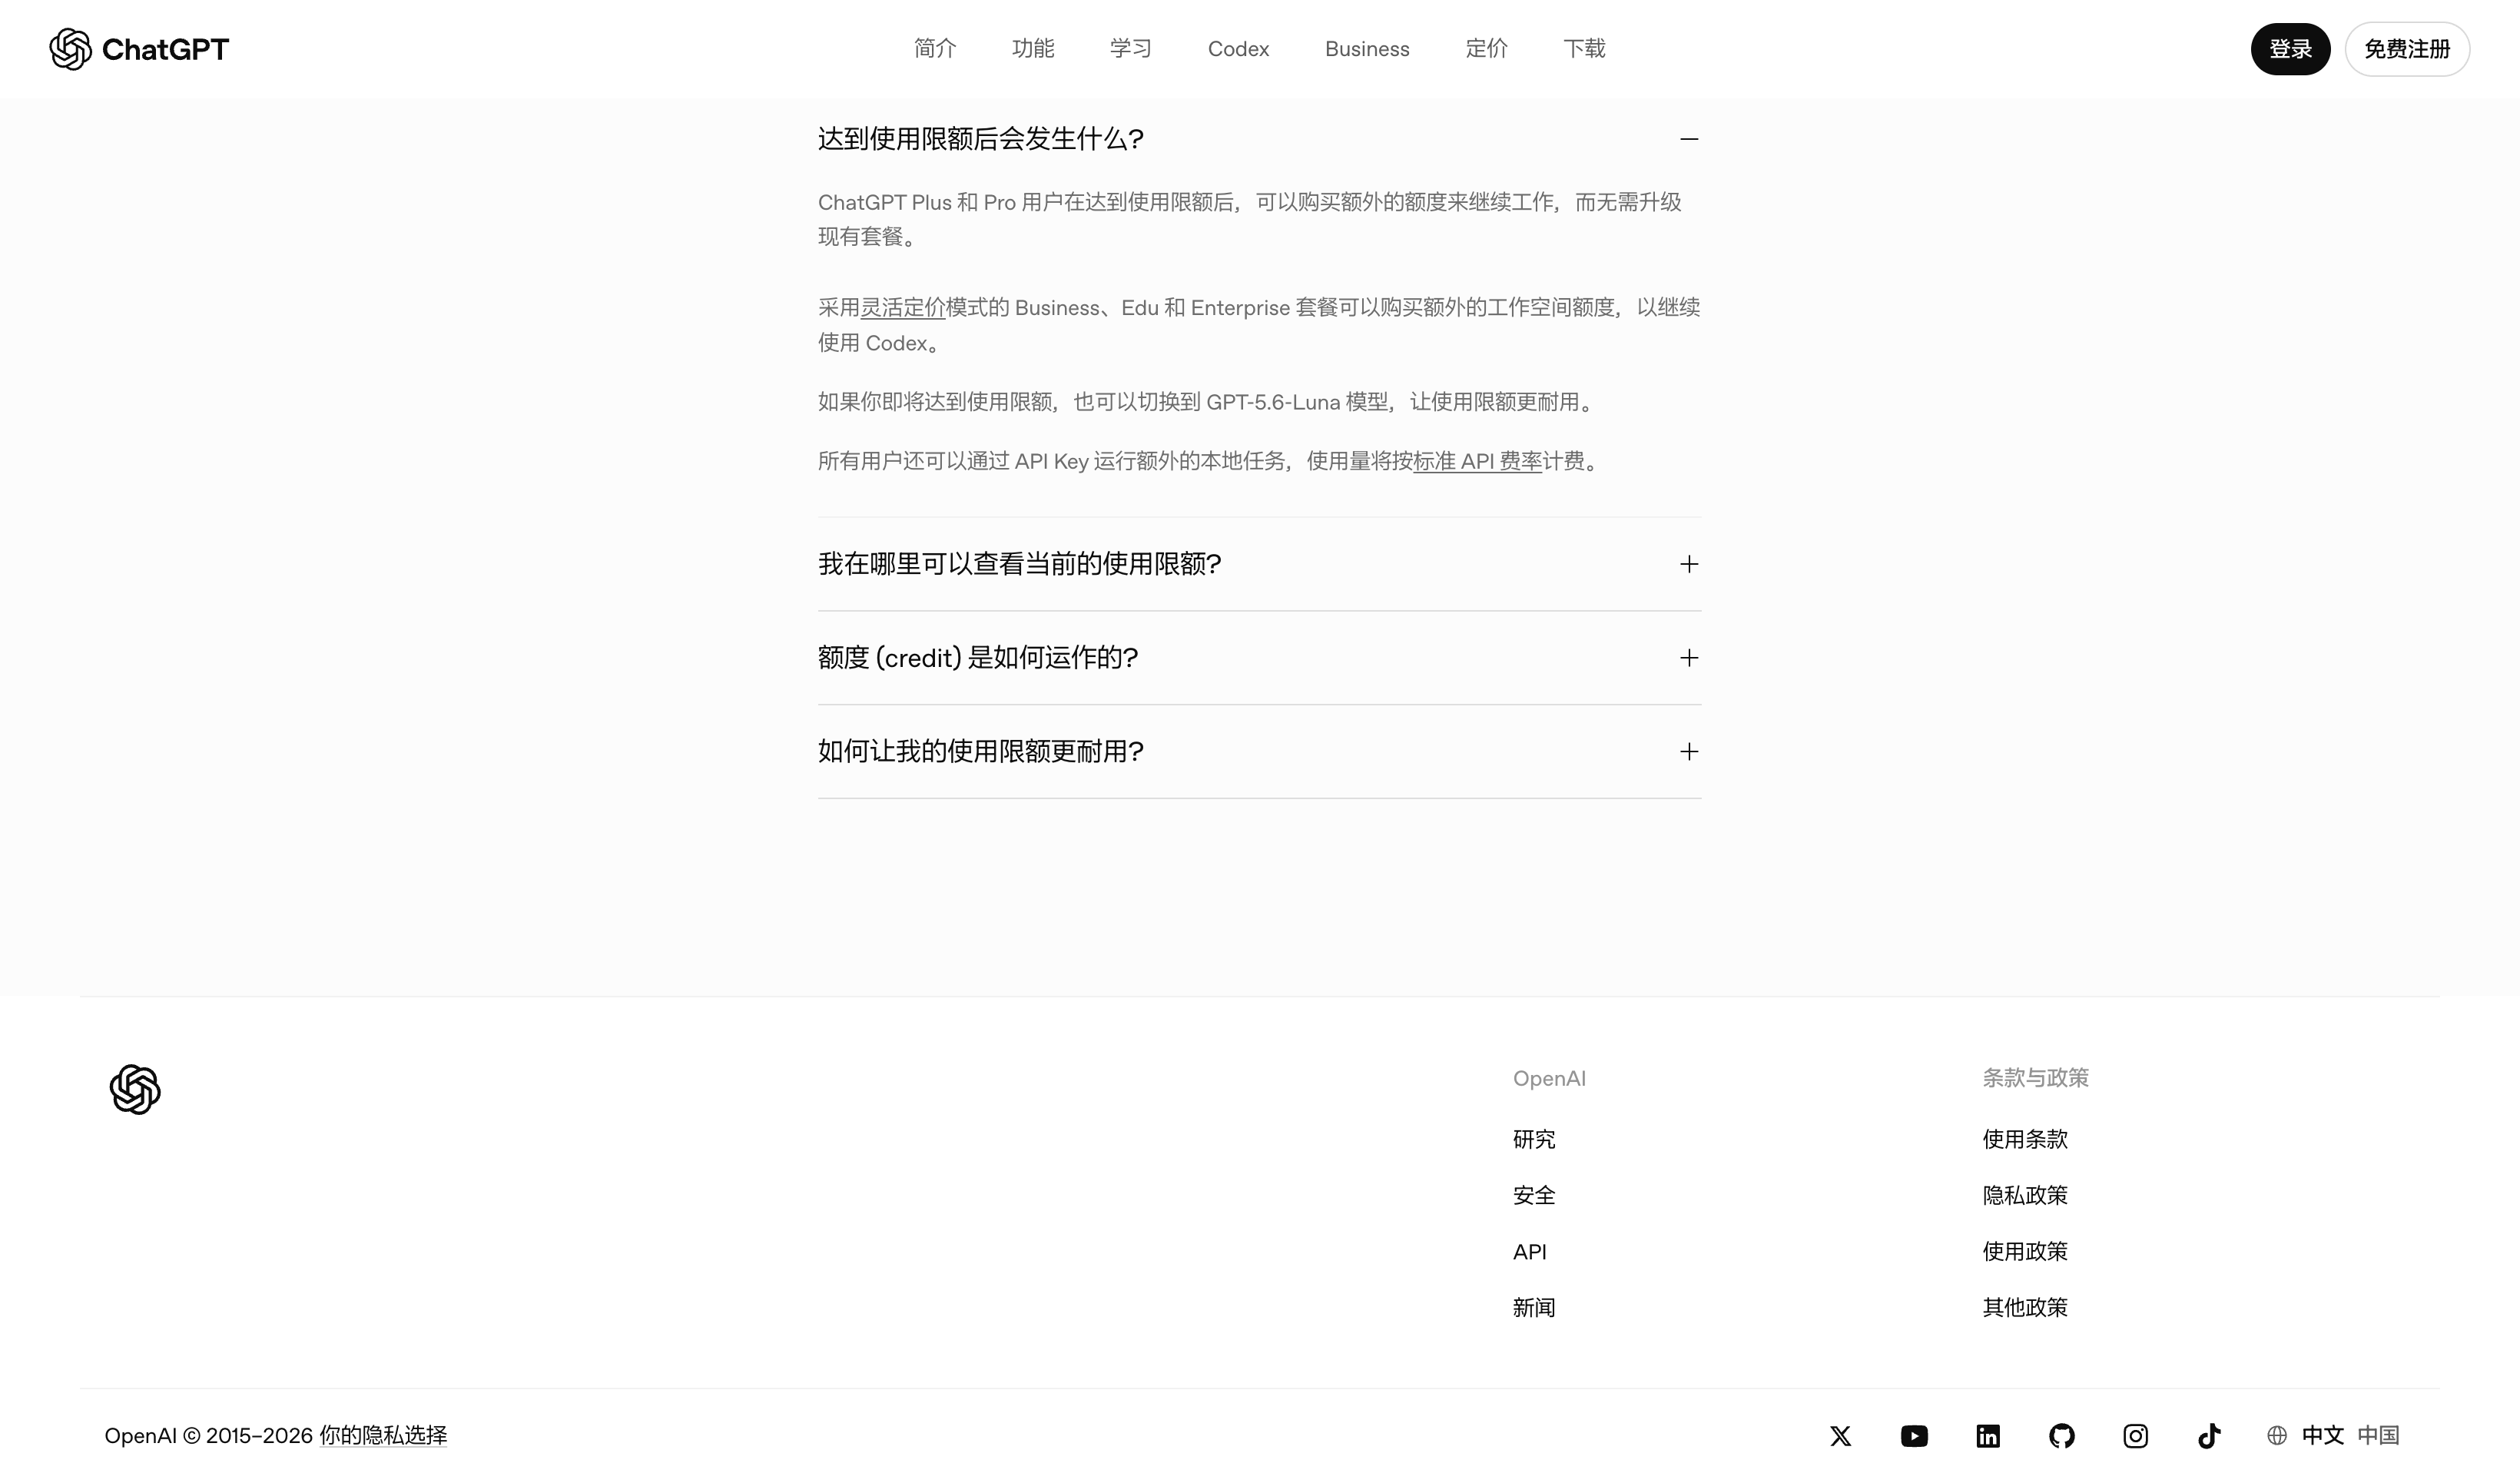The width and height of the screenshot is (2520, 1483).
Task: Open the 灵活定价 link
Action: [x=903, y=308]
